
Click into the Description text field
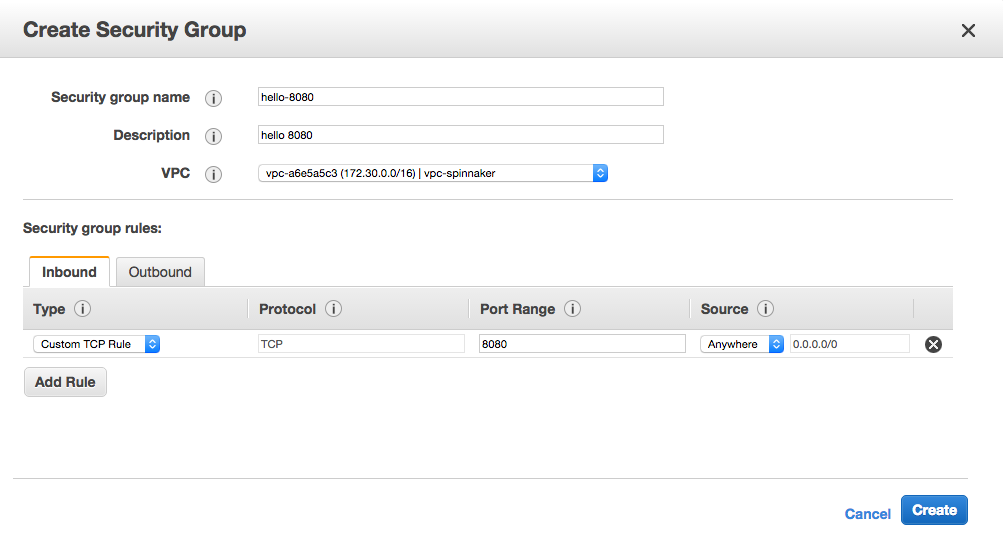[460, 135]
